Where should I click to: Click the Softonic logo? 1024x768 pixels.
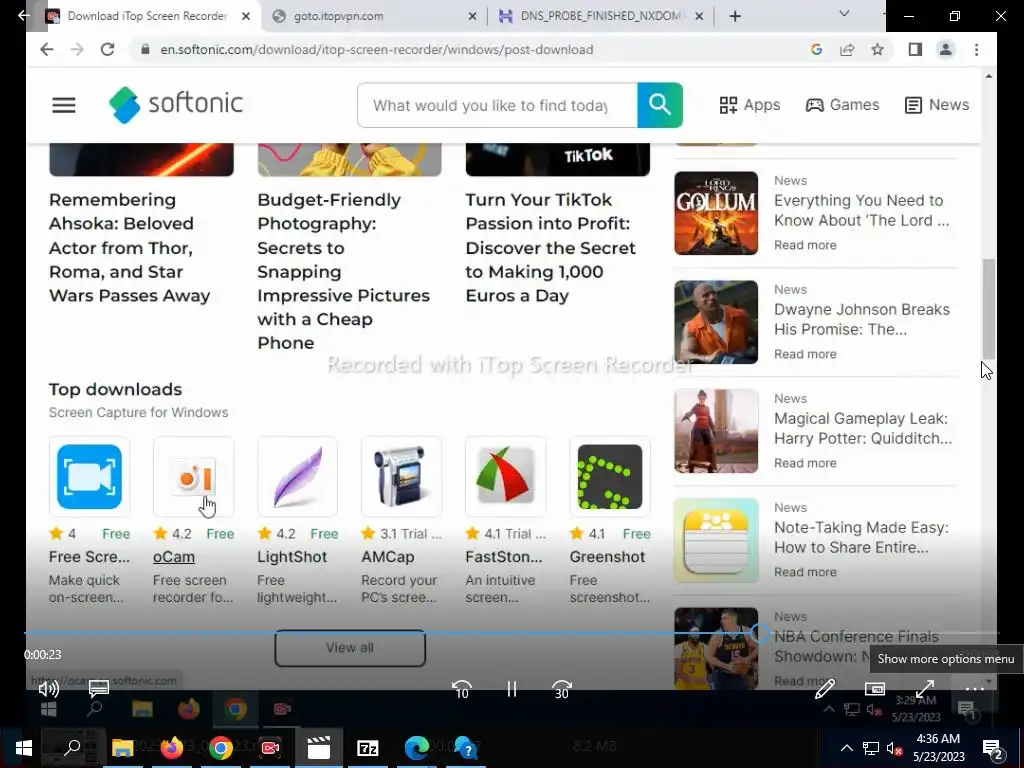click(176, 104)
